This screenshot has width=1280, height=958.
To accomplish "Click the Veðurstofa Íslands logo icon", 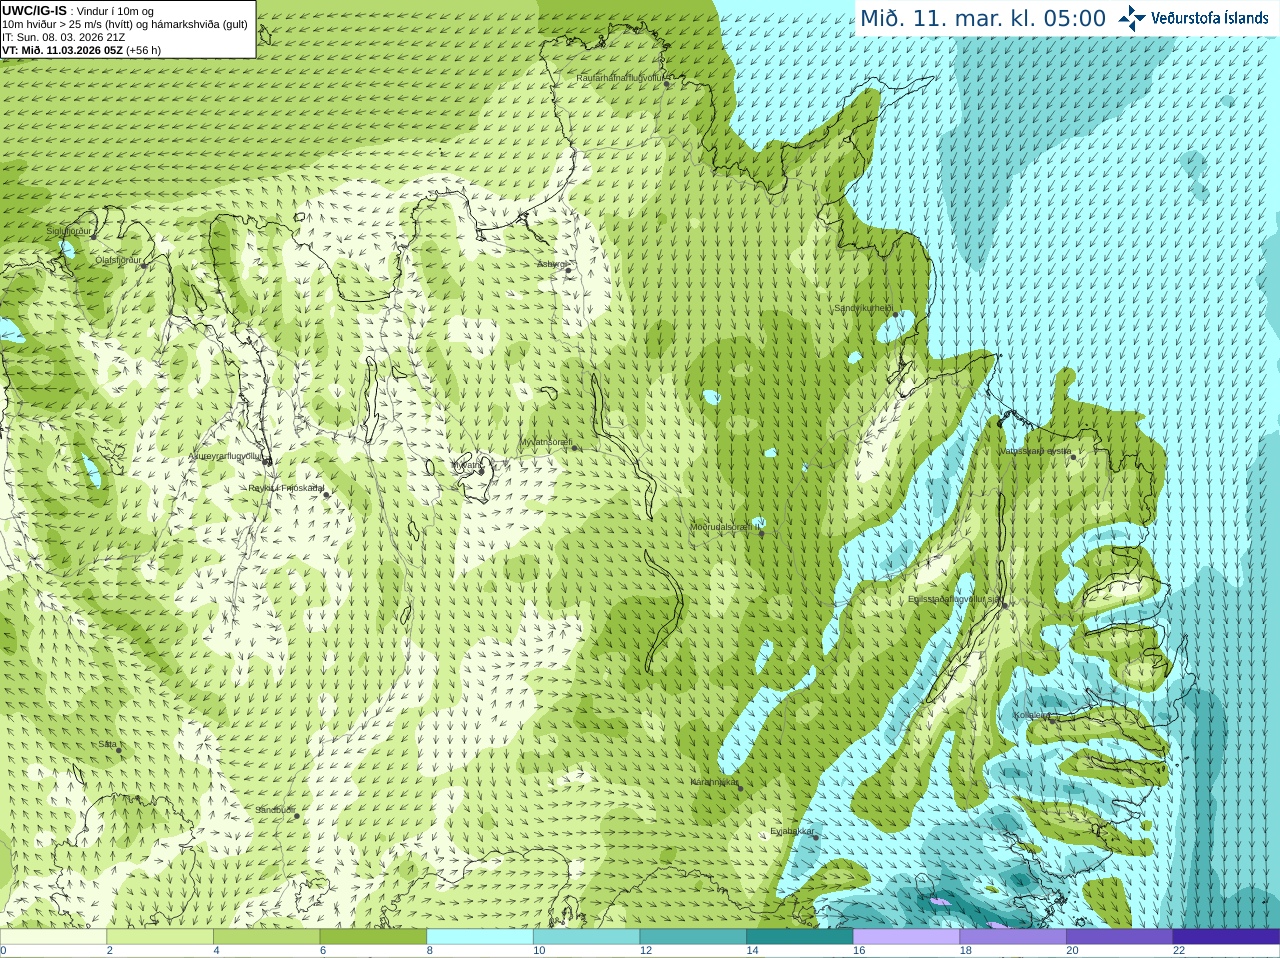I will [1132, 18].
